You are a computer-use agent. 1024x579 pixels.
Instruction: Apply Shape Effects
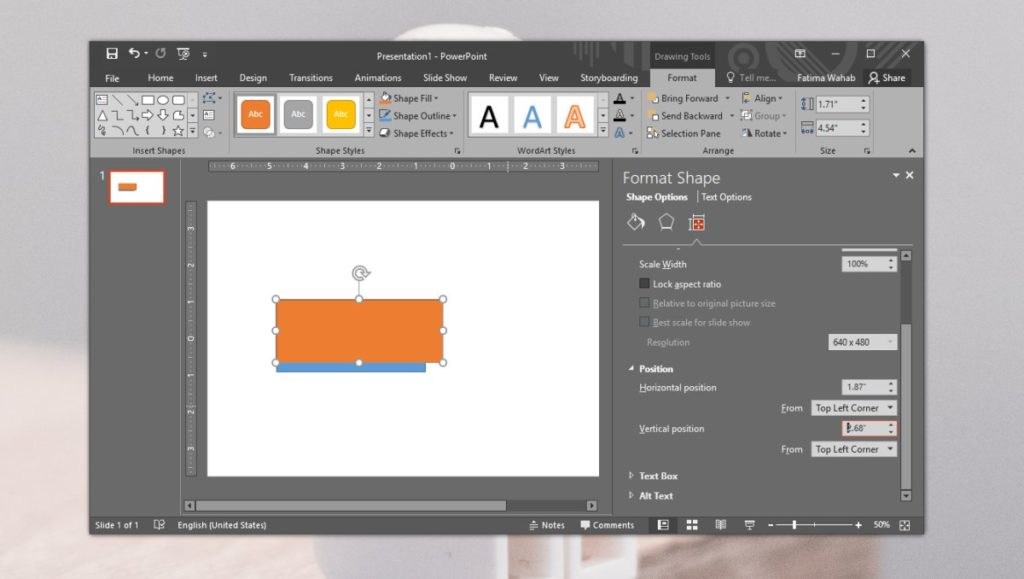click(x=414, y=132)
